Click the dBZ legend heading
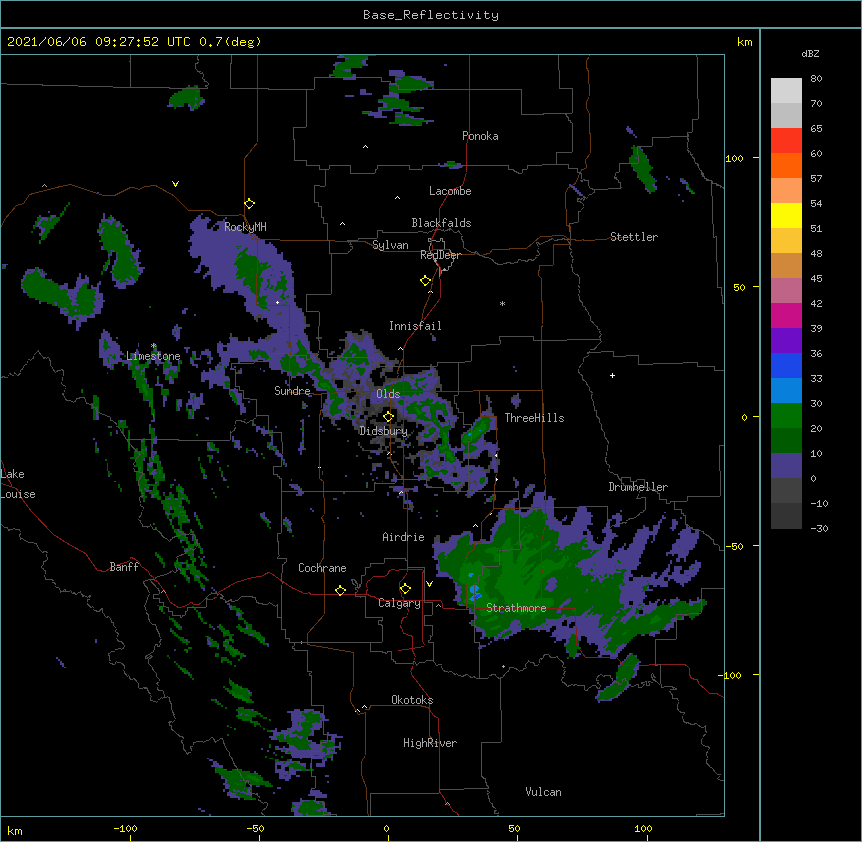 [x=810, y=53]
